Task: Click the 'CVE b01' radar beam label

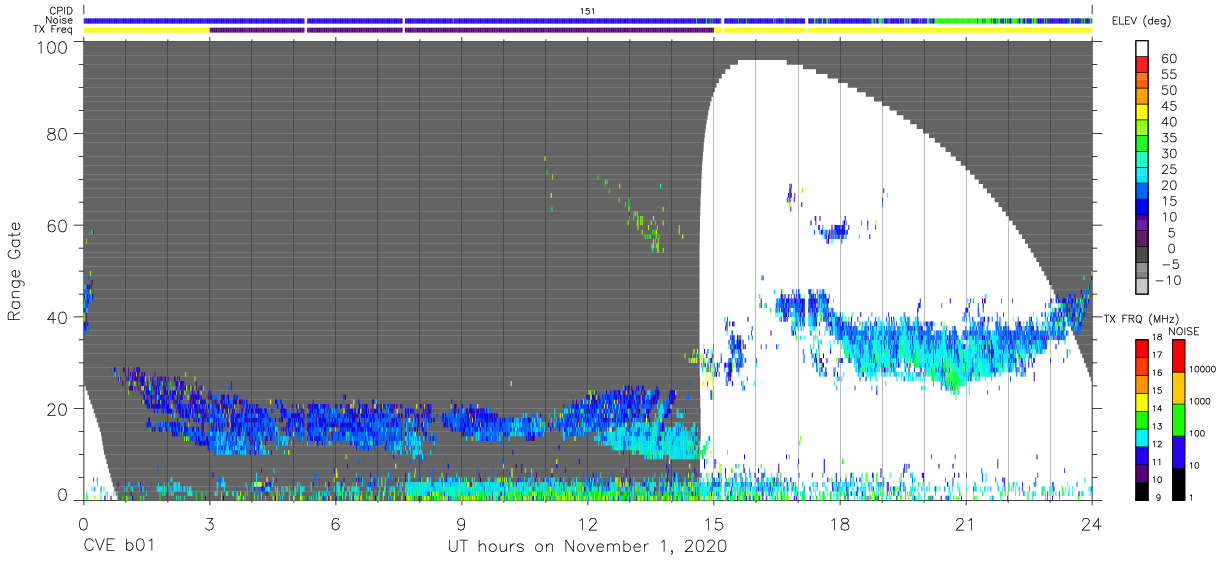Action: click(x=117, y=546)
